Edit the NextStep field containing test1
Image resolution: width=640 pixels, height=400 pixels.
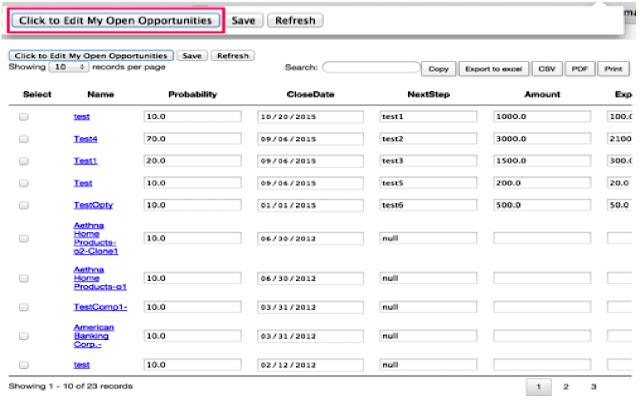point(428,117)
